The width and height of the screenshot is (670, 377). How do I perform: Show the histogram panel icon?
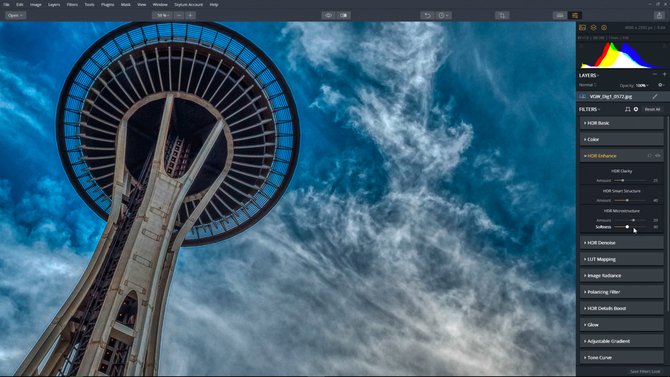pos(582,27)
